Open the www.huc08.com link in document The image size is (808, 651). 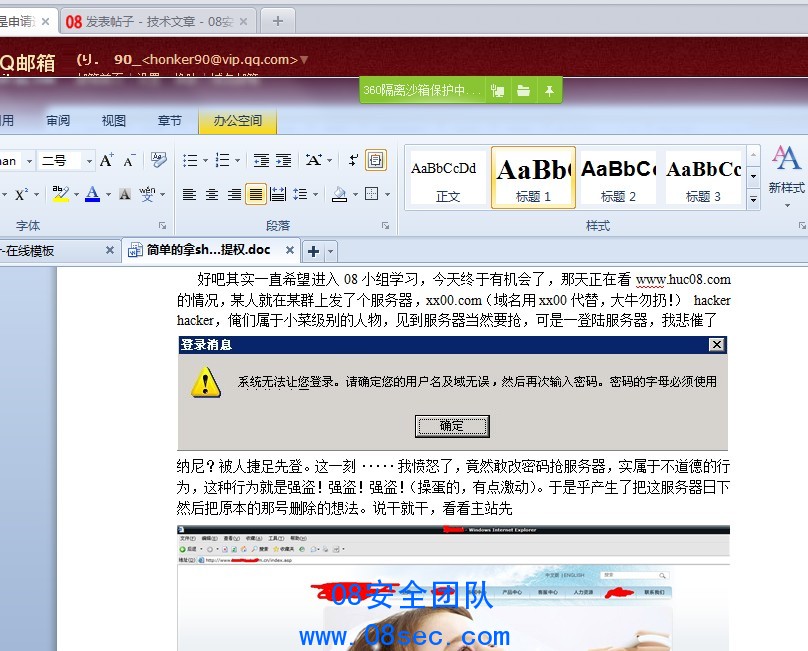pyautogui.click(x=683, y=279)
